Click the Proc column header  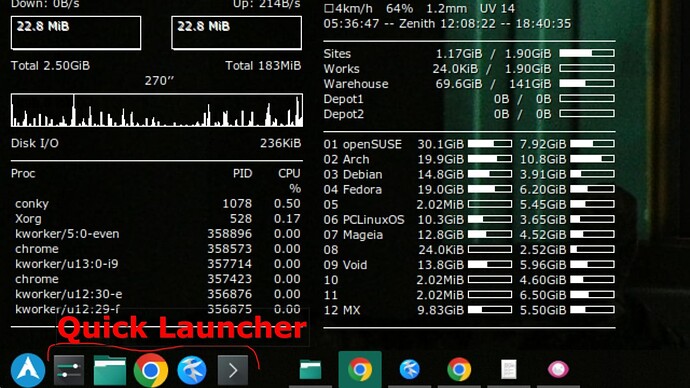[x=23, y=173]
